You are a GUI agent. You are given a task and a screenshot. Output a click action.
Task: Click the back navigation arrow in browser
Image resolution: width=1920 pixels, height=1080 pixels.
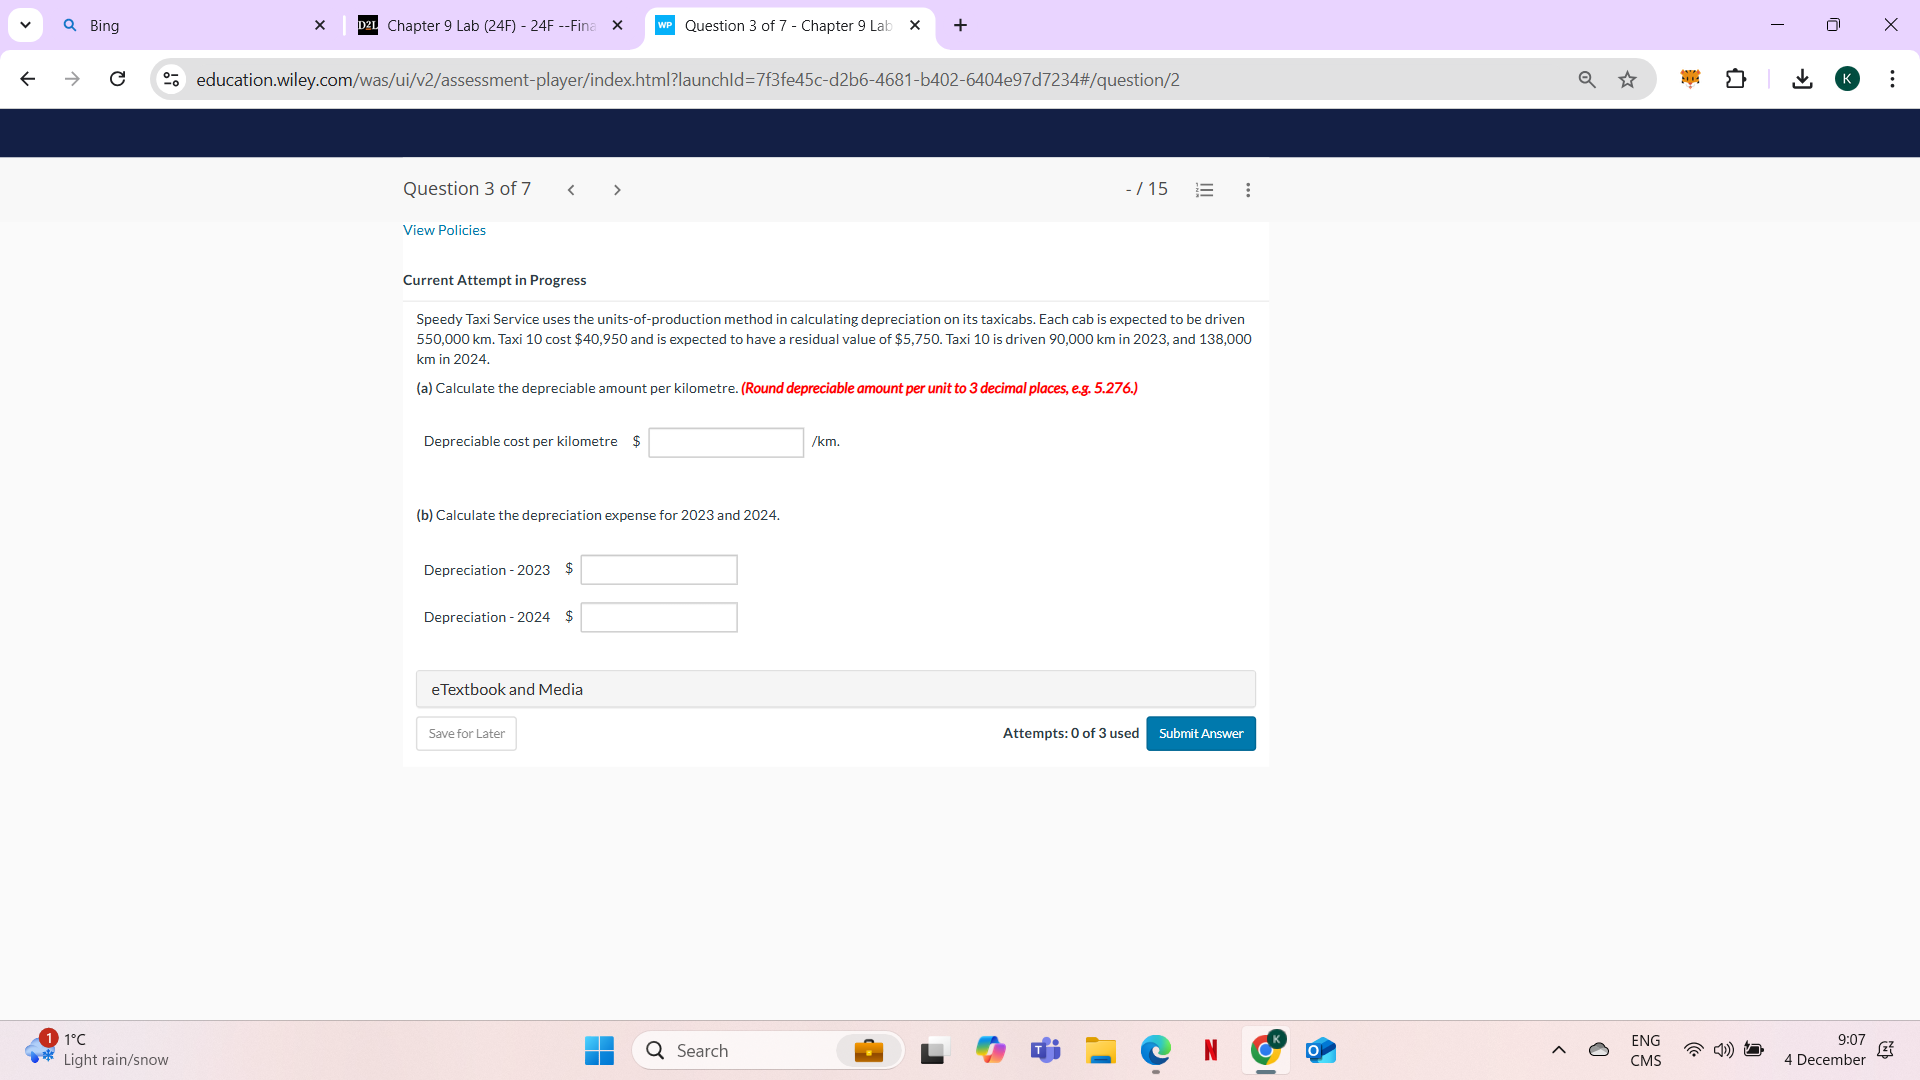(x=27, y=79)
